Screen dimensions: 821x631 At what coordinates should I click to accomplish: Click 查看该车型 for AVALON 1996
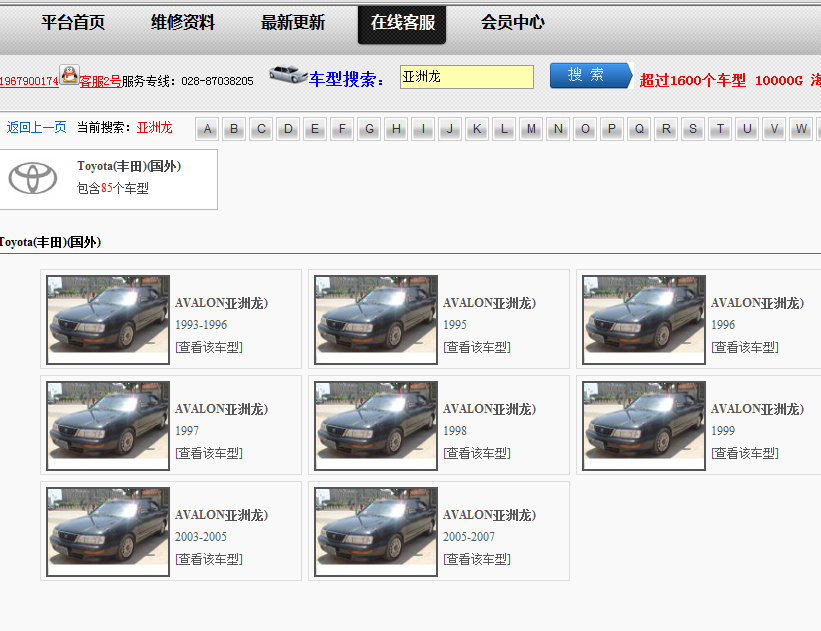pos(745,347)
